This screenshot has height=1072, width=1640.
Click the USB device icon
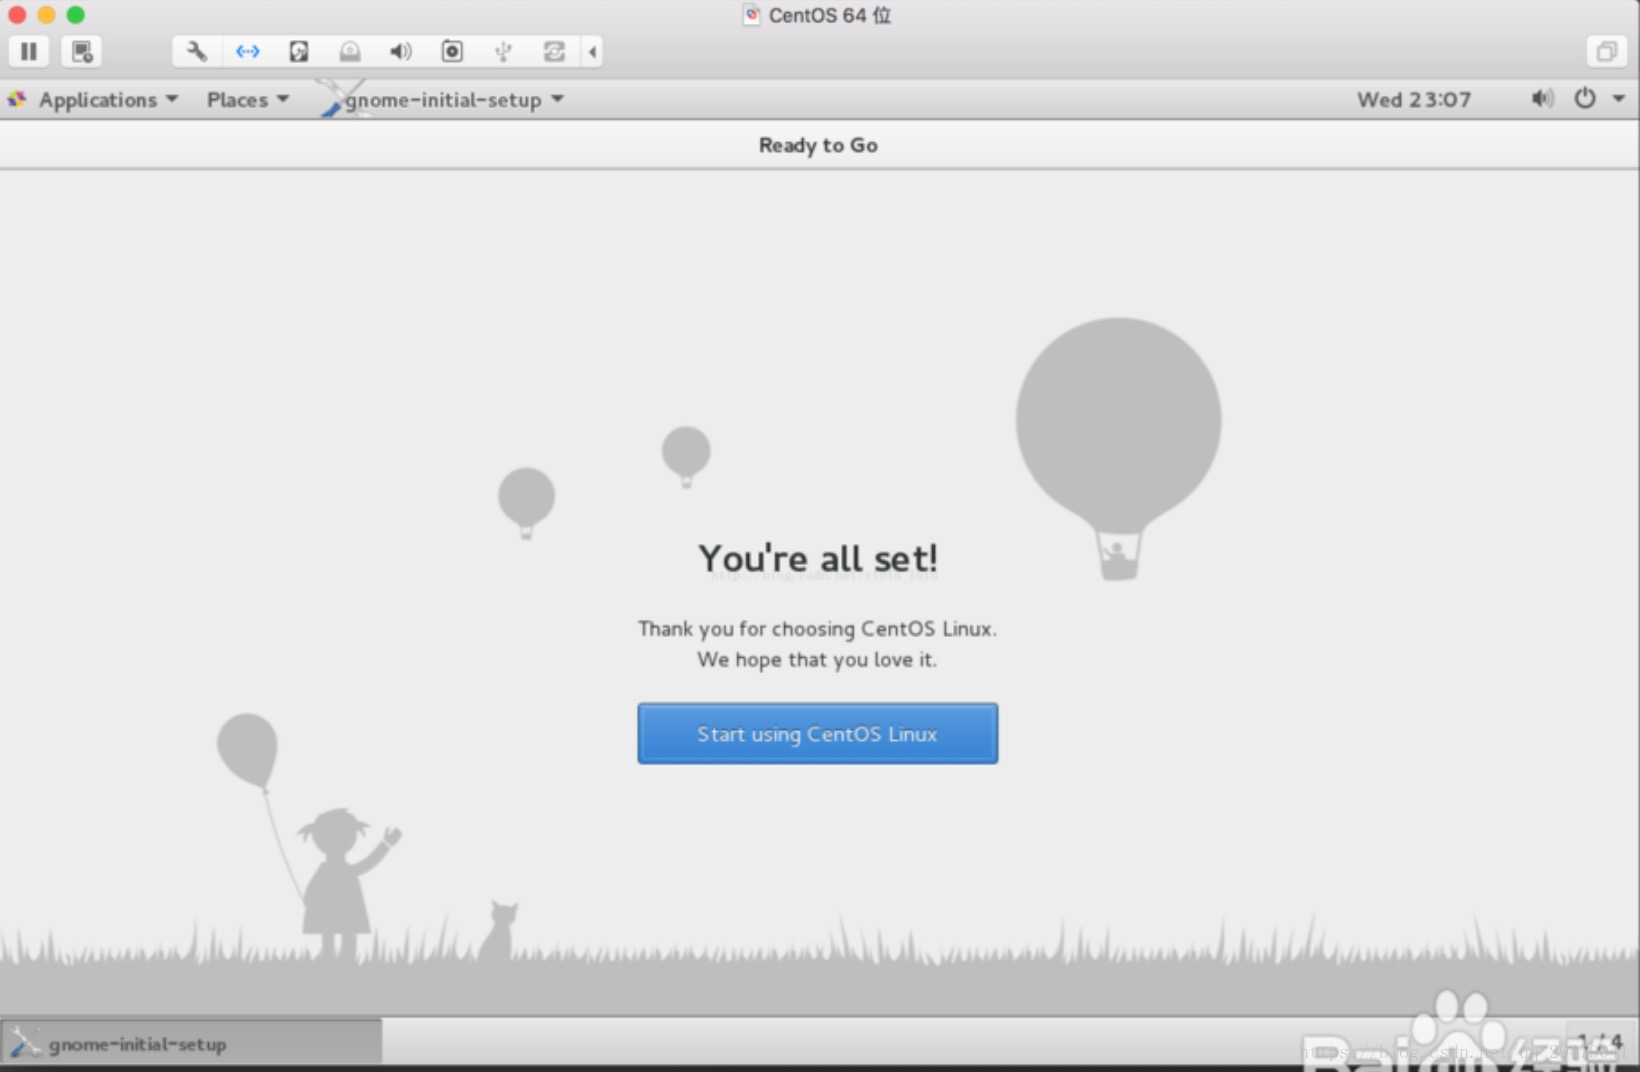click(x=503, y=51)
